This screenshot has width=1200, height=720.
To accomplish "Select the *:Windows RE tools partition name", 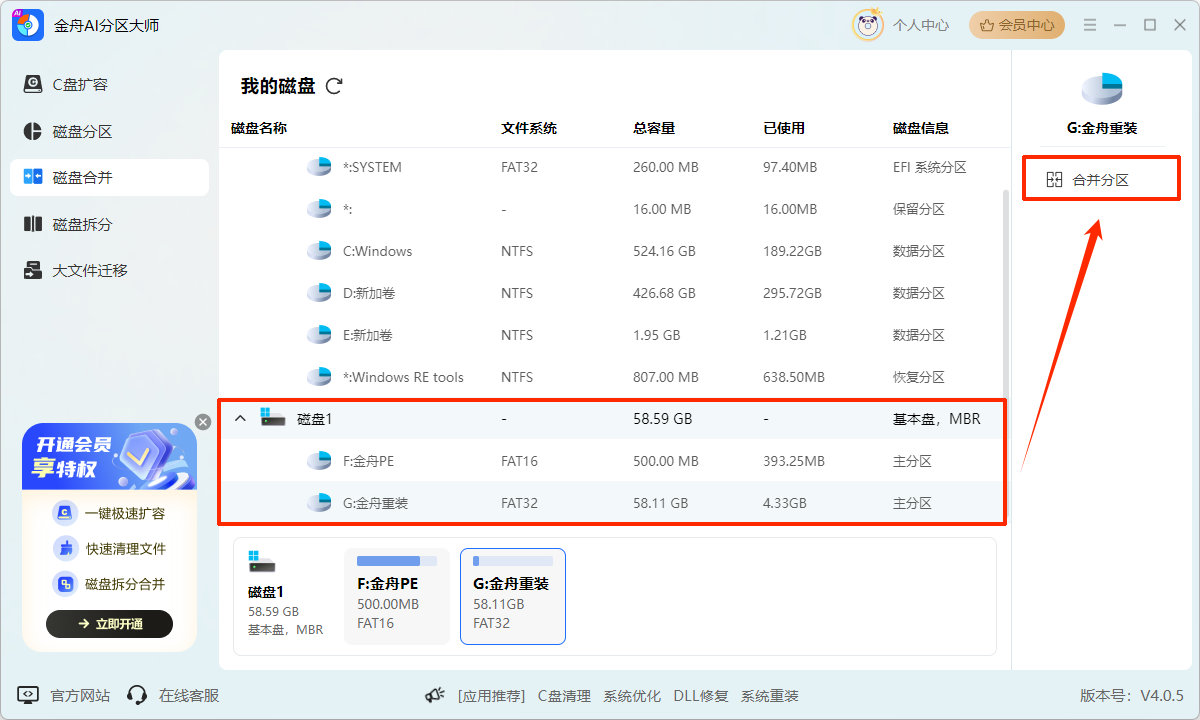I will tap(403, 377).
